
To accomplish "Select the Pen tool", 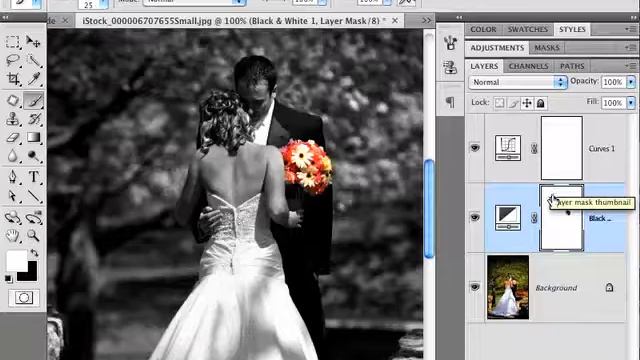I will pyautogui.click(x=12, y=177).
